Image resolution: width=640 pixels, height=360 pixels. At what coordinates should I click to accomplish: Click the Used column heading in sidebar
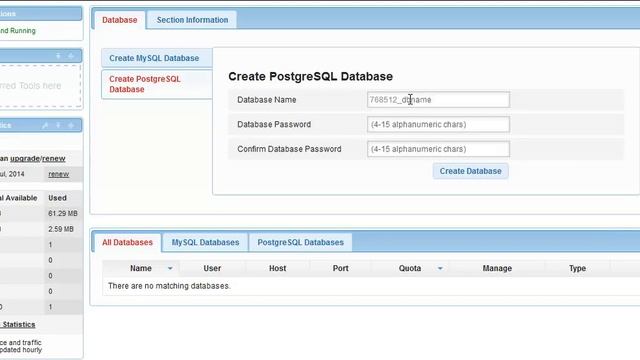click(x=57, y=198)
